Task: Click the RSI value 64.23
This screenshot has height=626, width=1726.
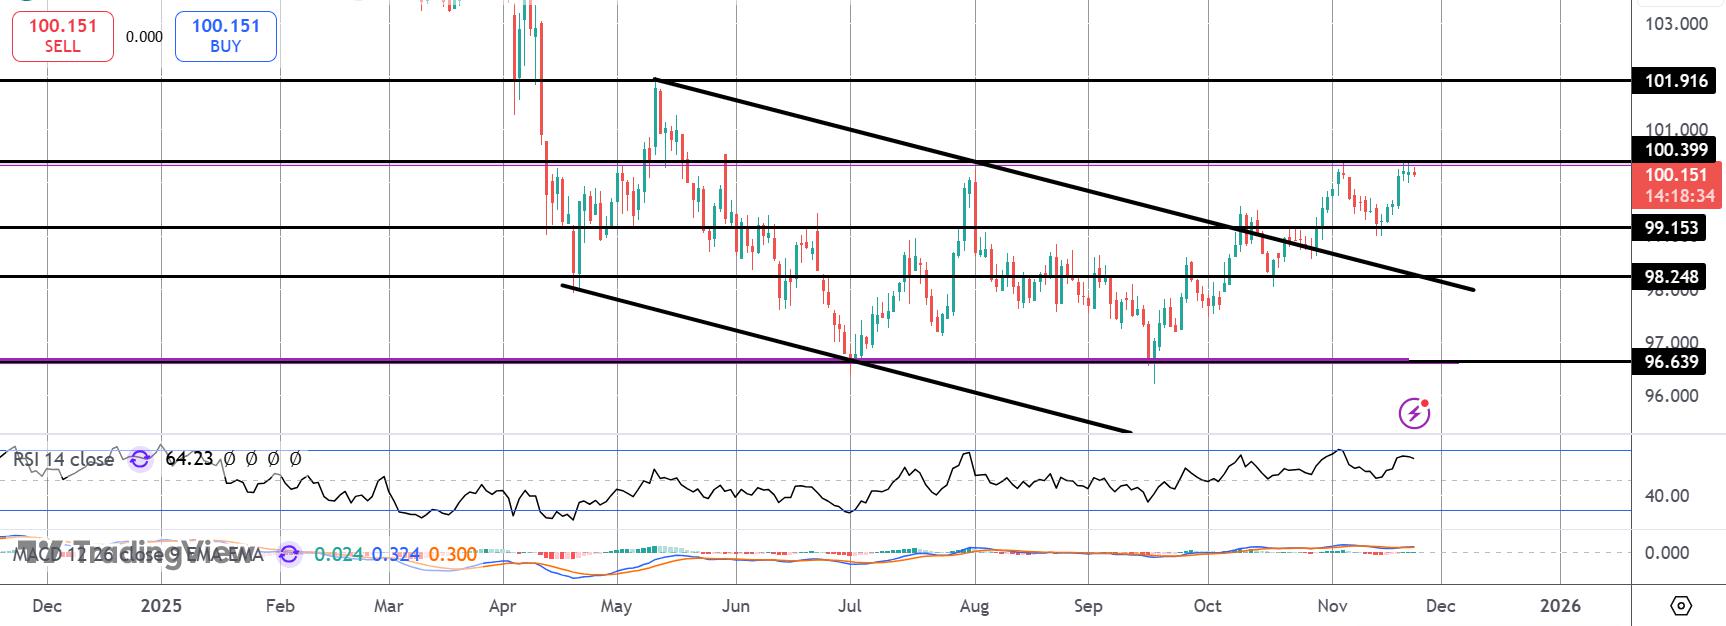Action: click(189, 459)
